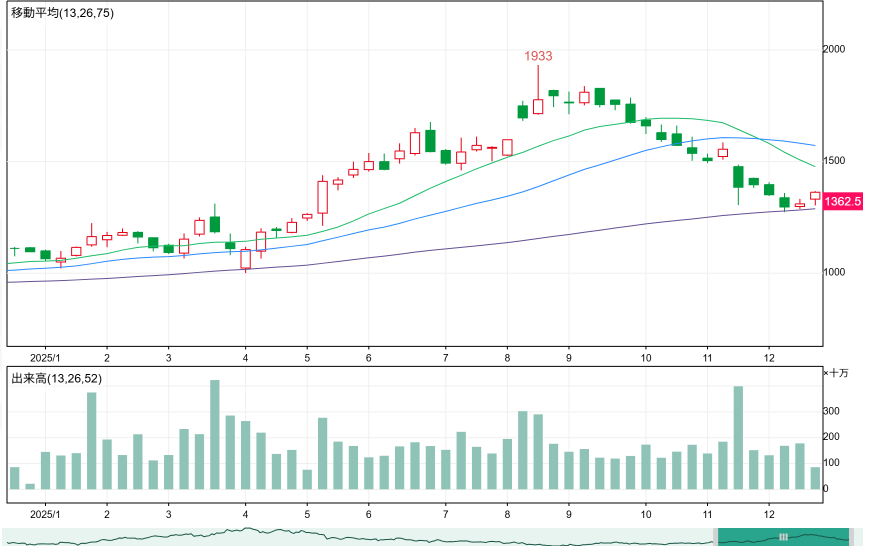Click the 300 label on the volume axis

point(832,411)
